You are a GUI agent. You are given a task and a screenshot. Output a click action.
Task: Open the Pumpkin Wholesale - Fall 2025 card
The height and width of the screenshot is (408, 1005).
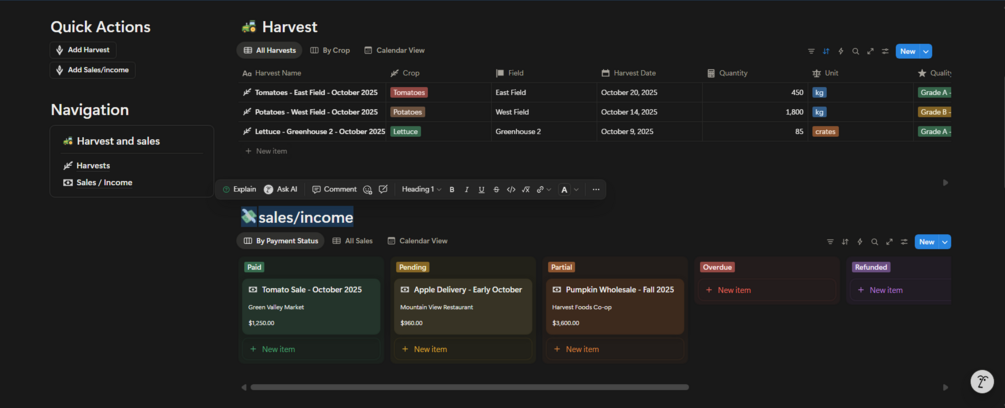(615, 306)
